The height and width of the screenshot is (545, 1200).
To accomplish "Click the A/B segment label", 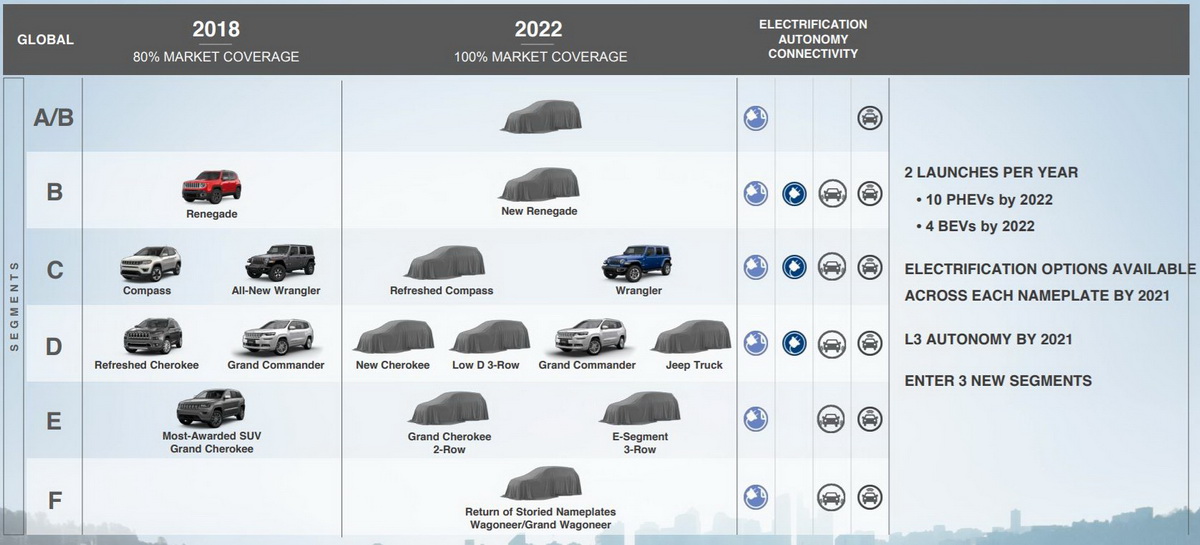I will coord(54,118).
